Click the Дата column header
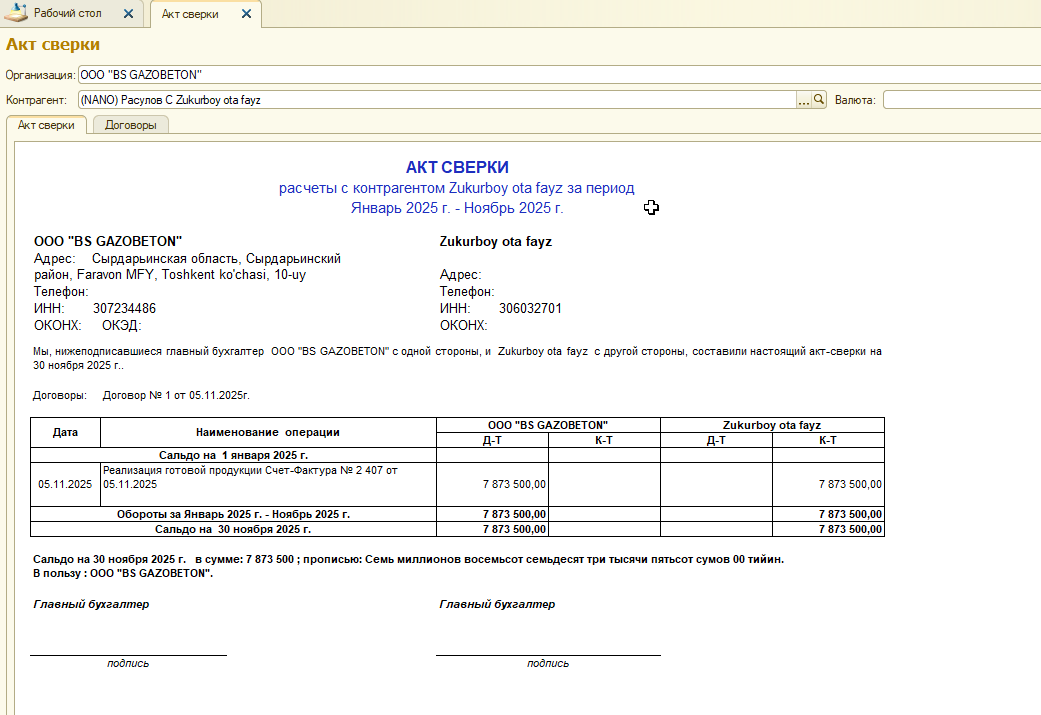Screen dimensions: 1041x715 [x=65, y=432]
